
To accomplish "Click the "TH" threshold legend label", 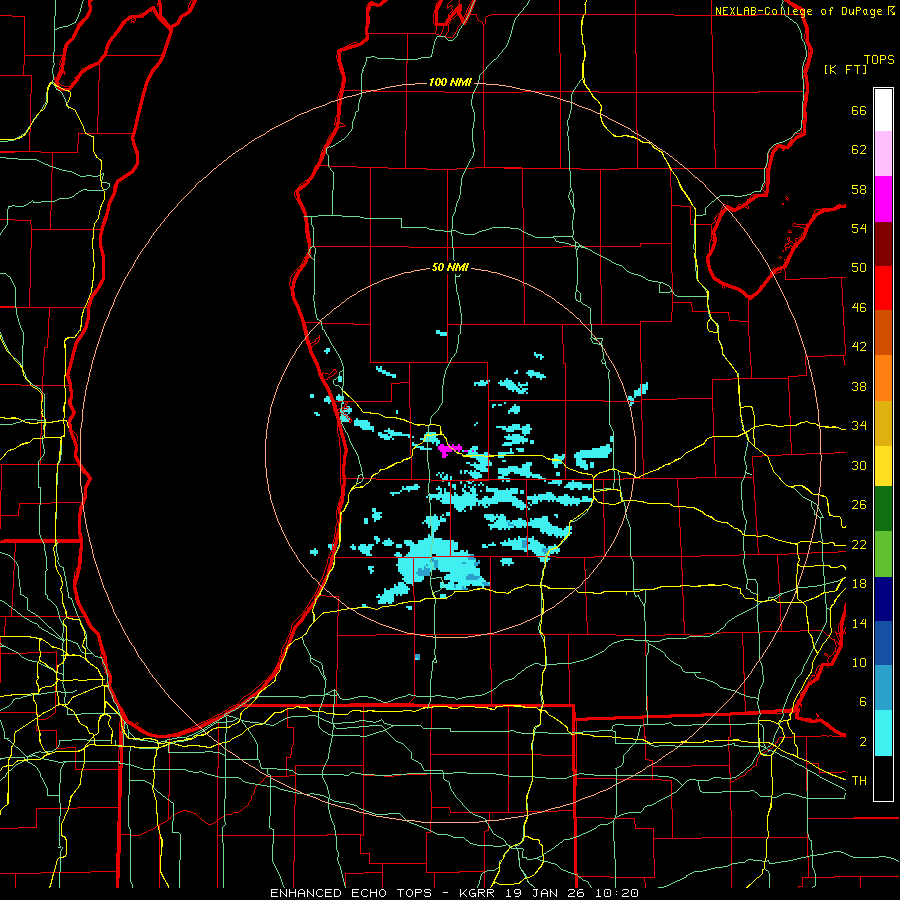I will click(859, 781).
